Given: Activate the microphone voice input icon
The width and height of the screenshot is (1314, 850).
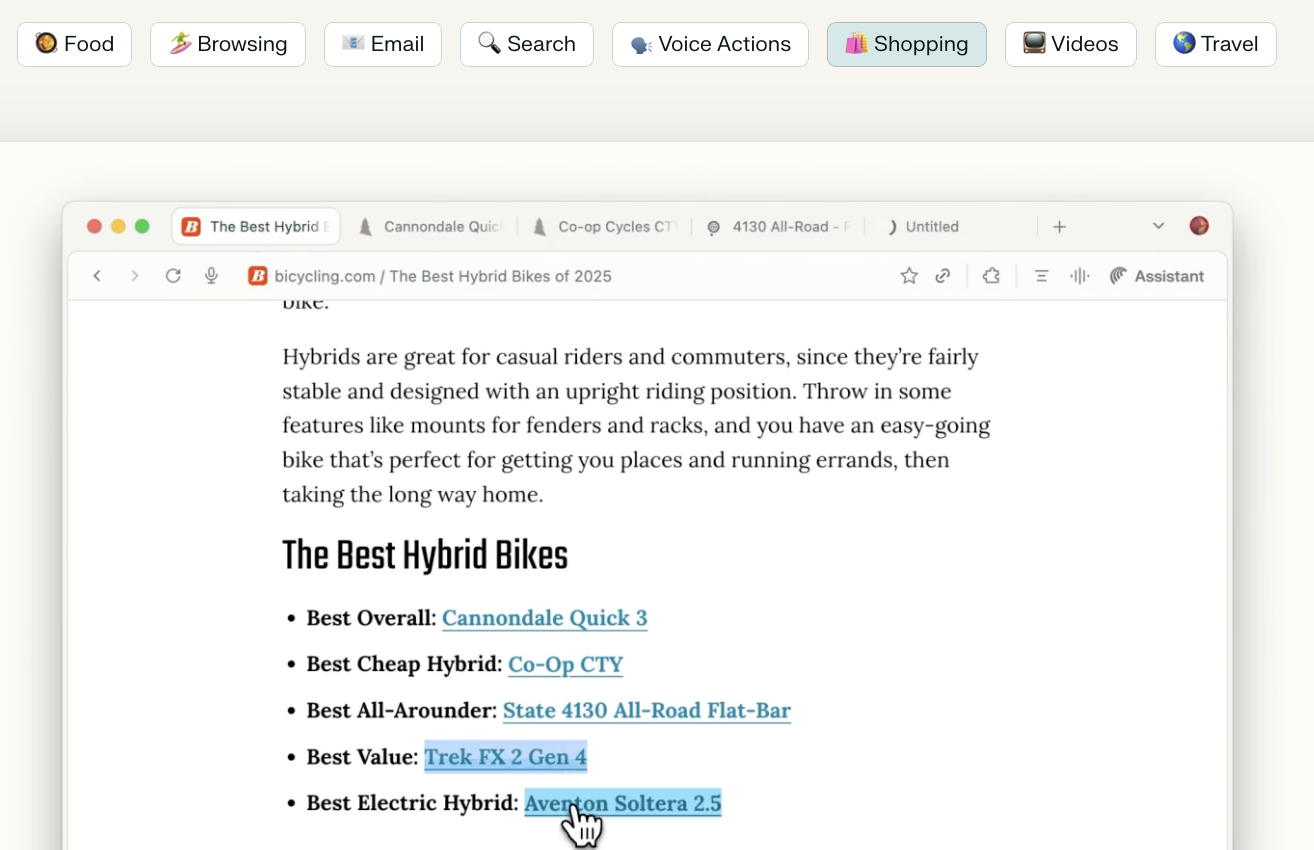Looking at the screenshot, I should tap(211, 276).
